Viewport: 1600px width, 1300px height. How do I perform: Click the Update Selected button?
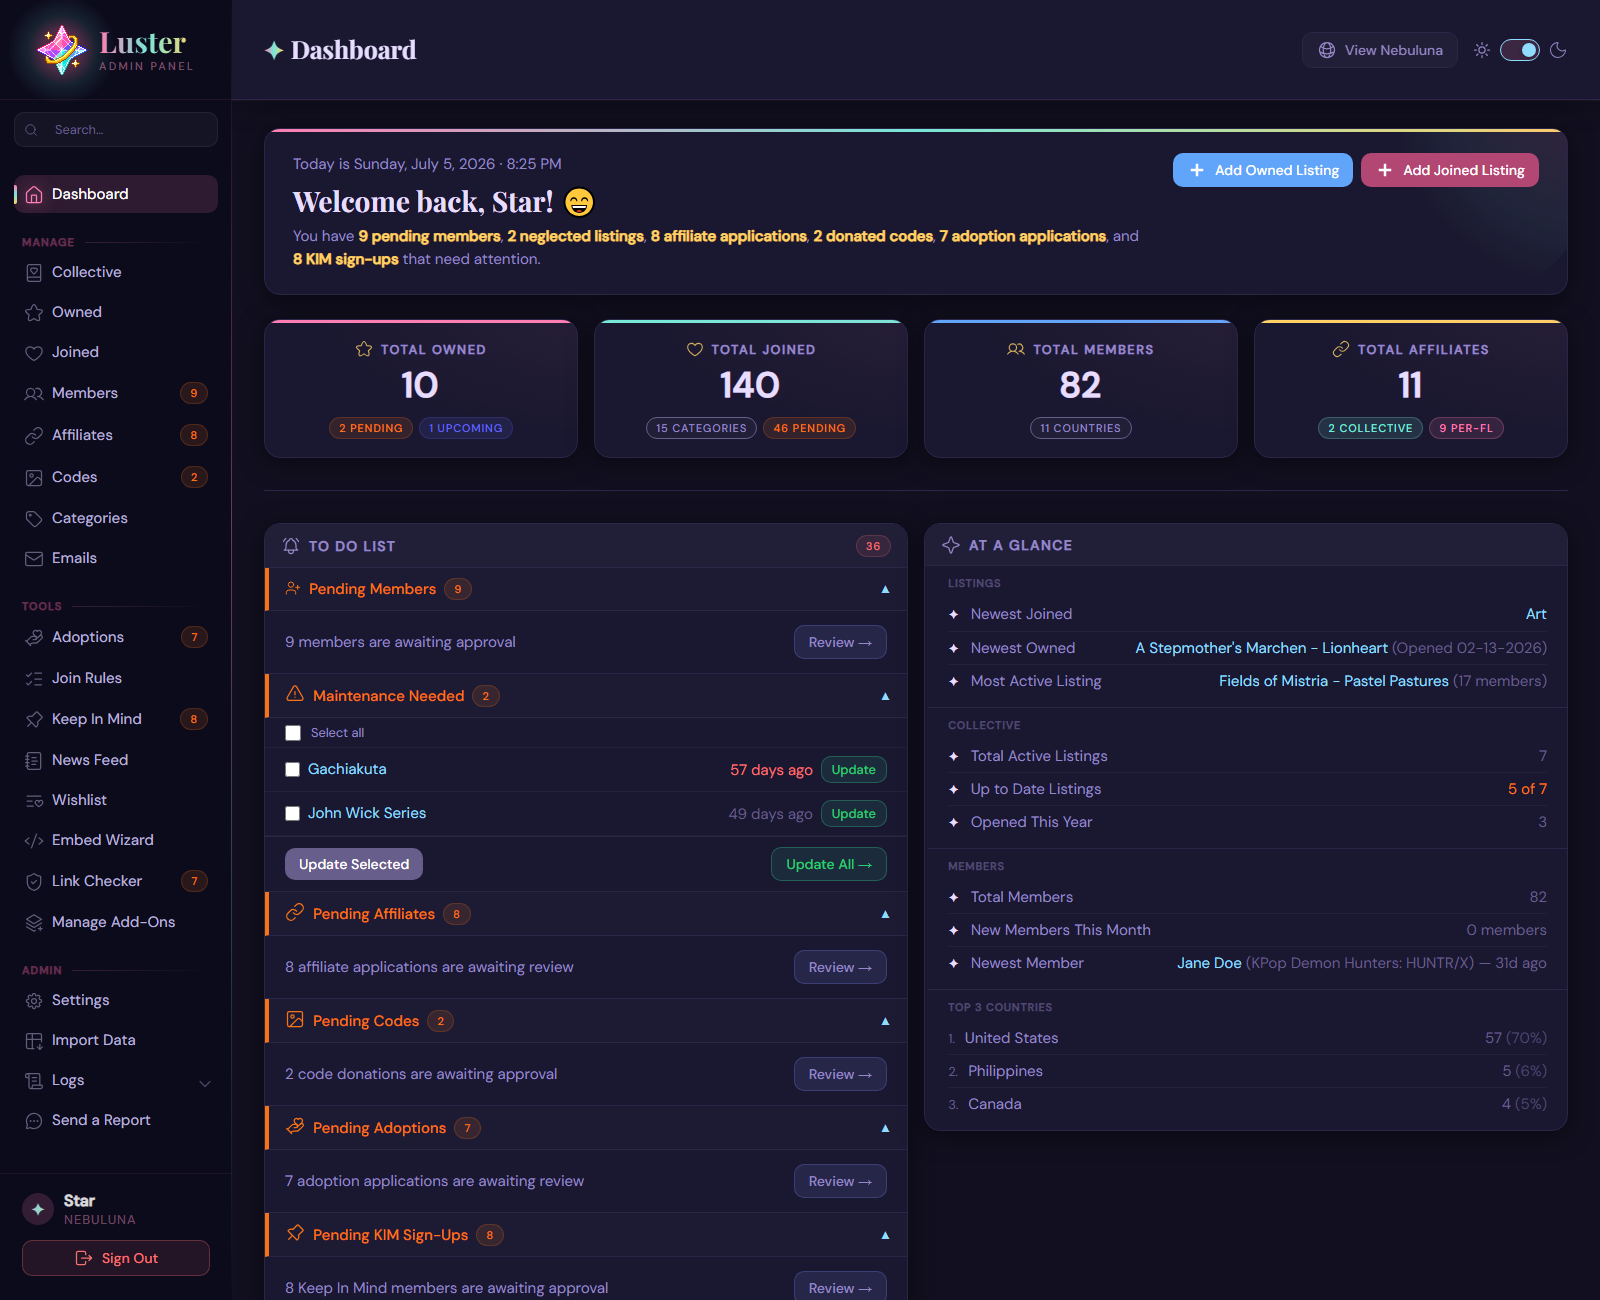354,864
